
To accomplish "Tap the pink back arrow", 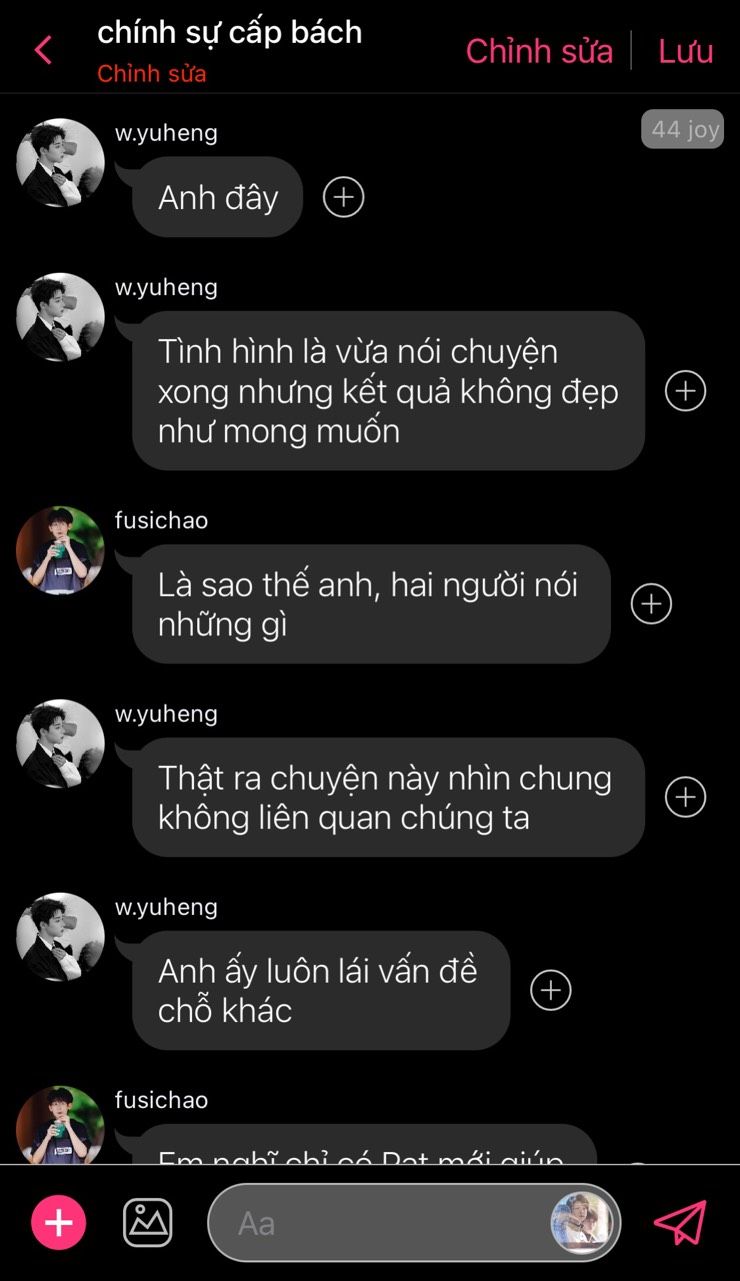I will (x=43, y=50).
